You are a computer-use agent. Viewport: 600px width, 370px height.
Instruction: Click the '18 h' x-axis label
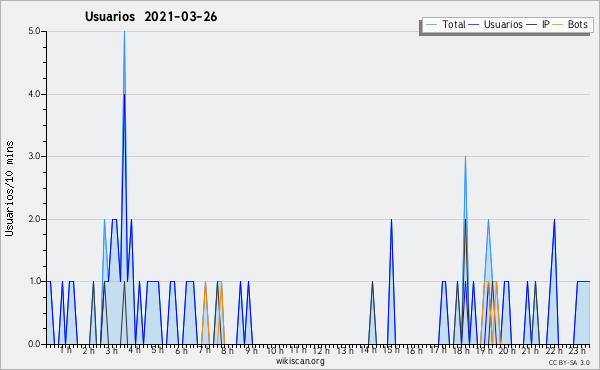tap(461, 351)
